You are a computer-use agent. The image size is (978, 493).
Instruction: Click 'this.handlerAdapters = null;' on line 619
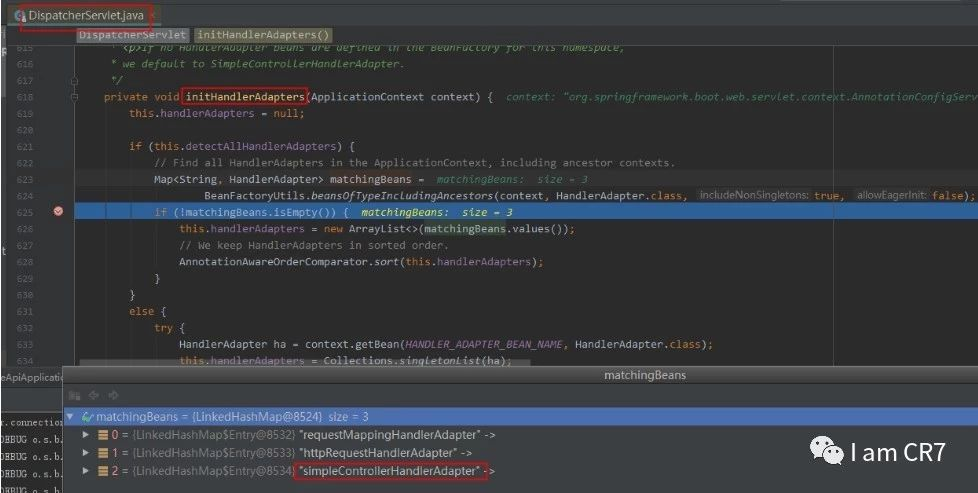pyautogui.click(x=216, y=114)
